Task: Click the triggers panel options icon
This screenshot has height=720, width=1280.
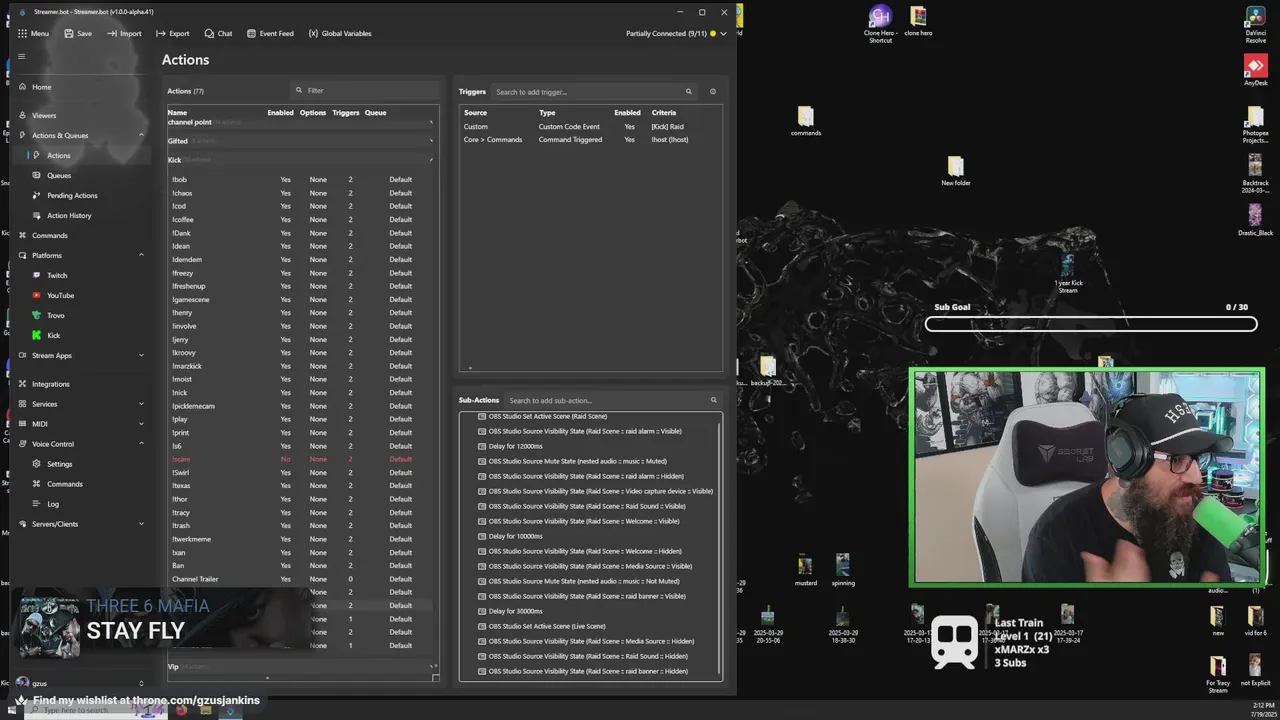Action: click(x=713, y=92)
